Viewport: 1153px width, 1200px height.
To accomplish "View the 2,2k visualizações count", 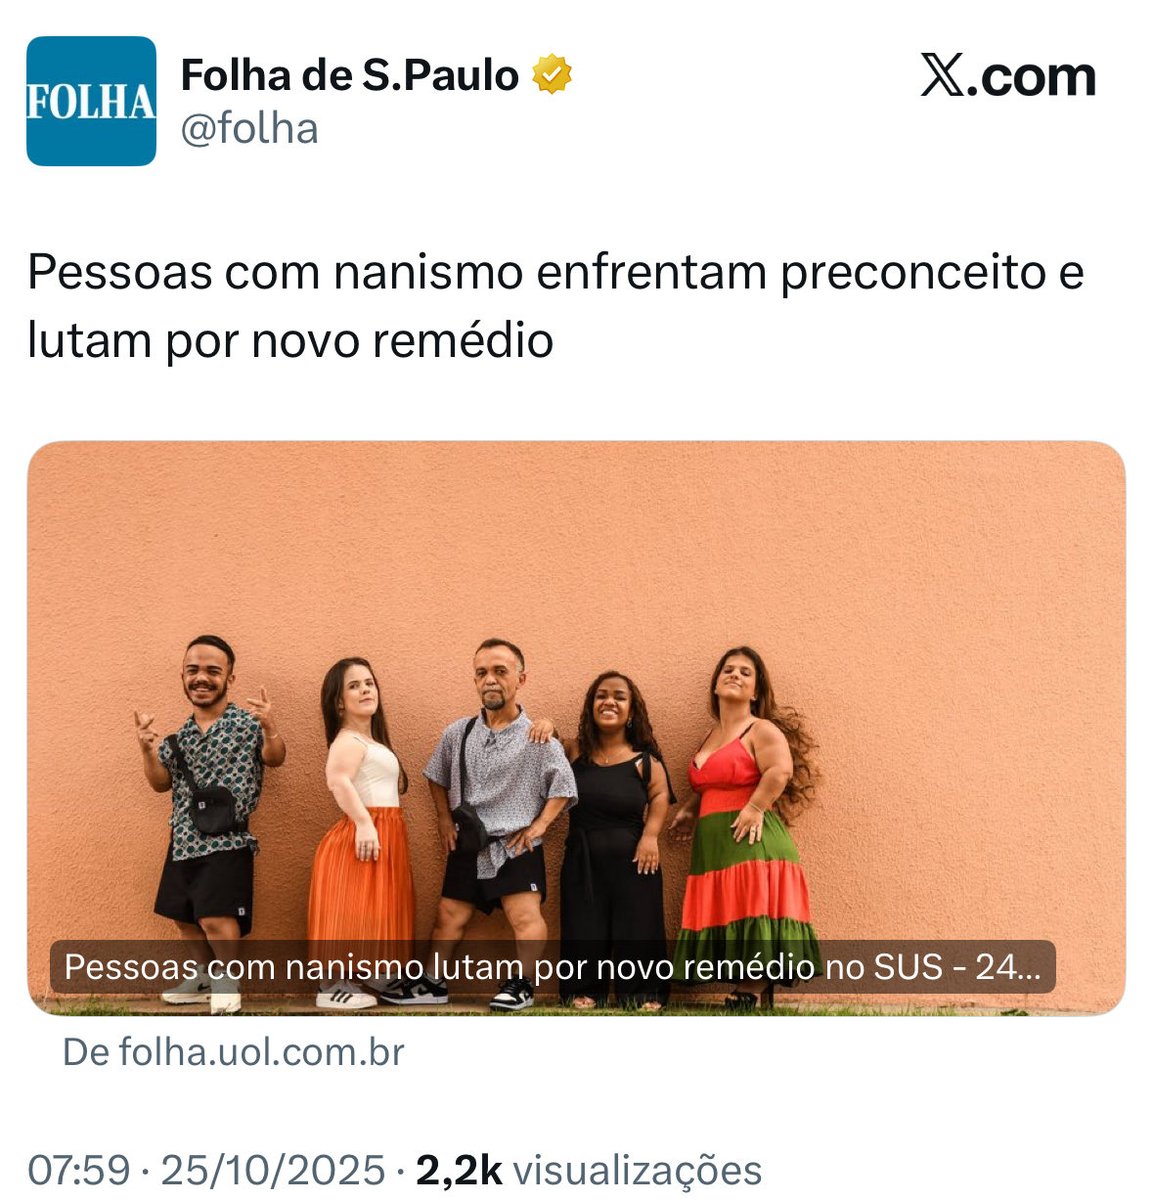I will coord(588,1169).
